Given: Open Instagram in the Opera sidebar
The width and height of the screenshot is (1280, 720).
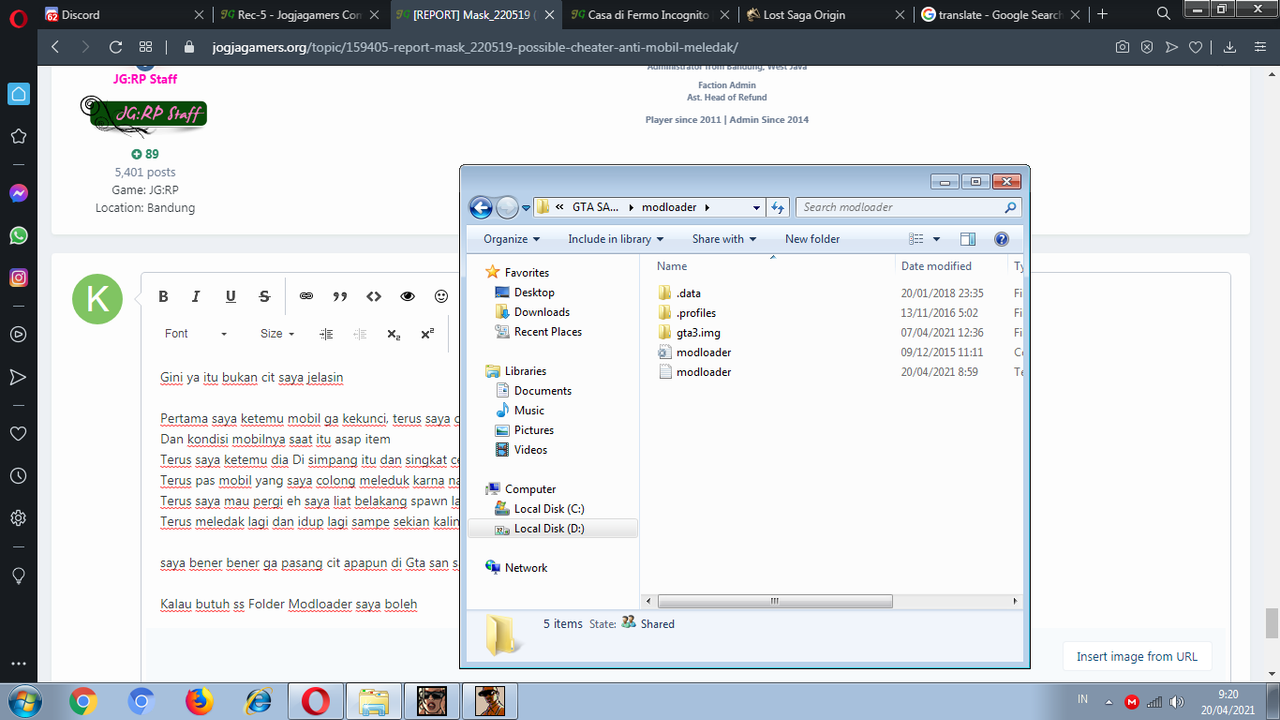Looking at the screenshot, I should (x=18, y=277).
